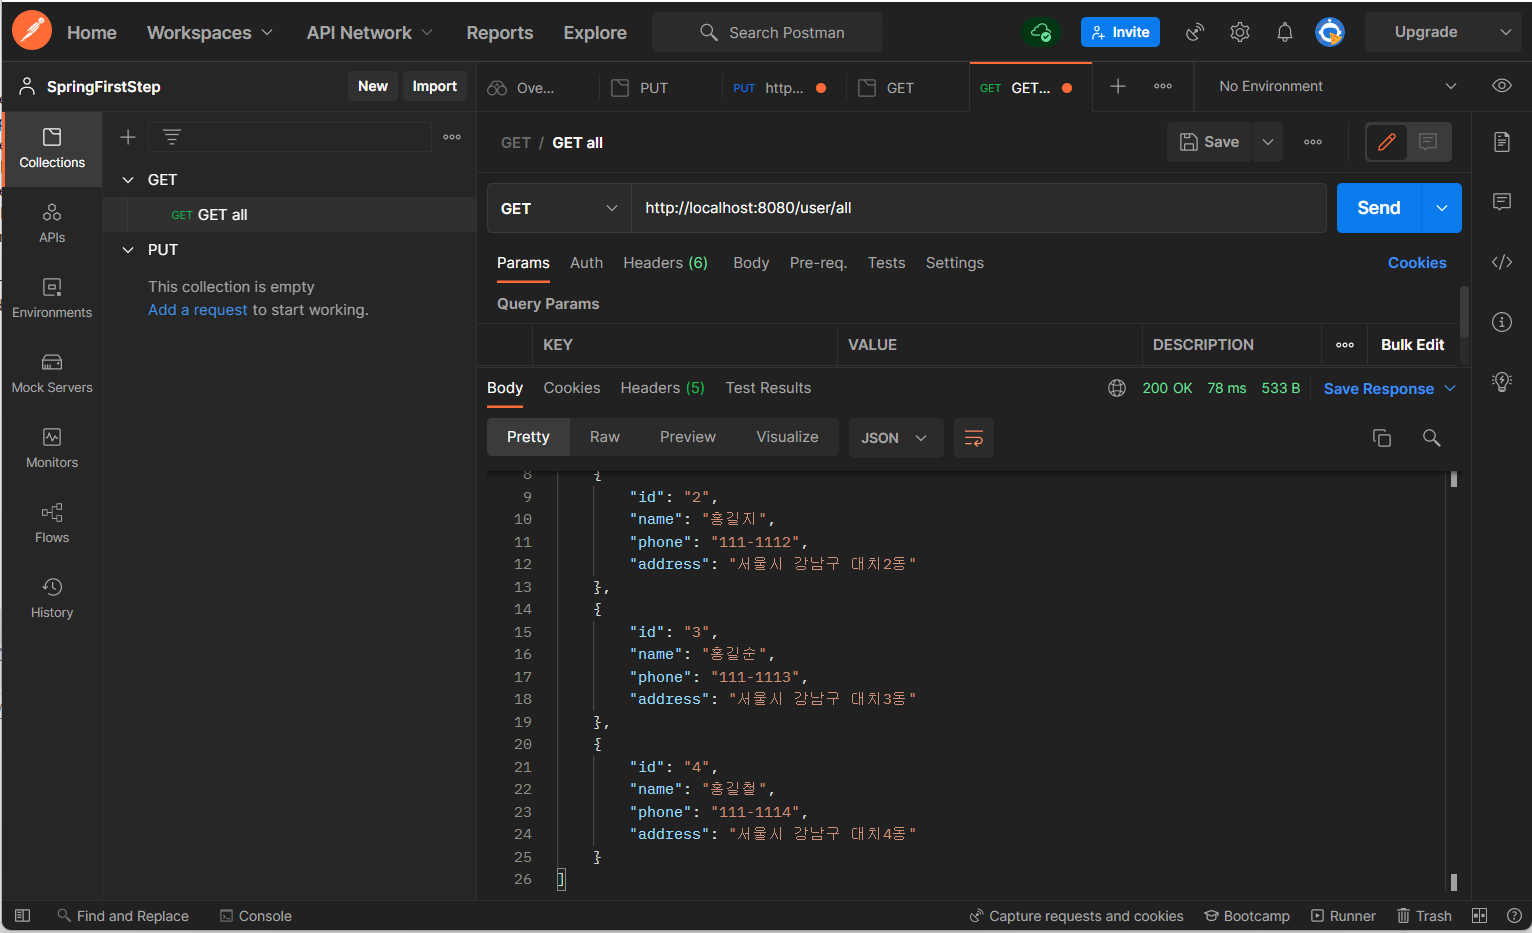This screenshot has height=933, width=1532.
Task: Open the related requests lightbulb icon
Action: coord(1502,381)
